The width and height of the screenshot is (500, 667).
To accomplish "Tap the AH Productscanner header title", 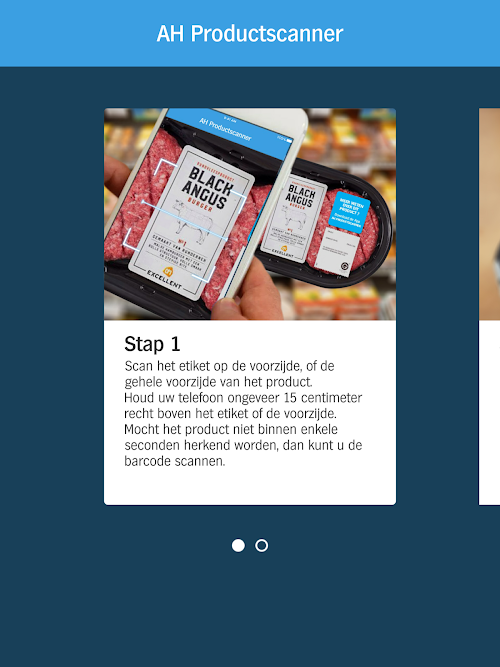I will 250,34.
